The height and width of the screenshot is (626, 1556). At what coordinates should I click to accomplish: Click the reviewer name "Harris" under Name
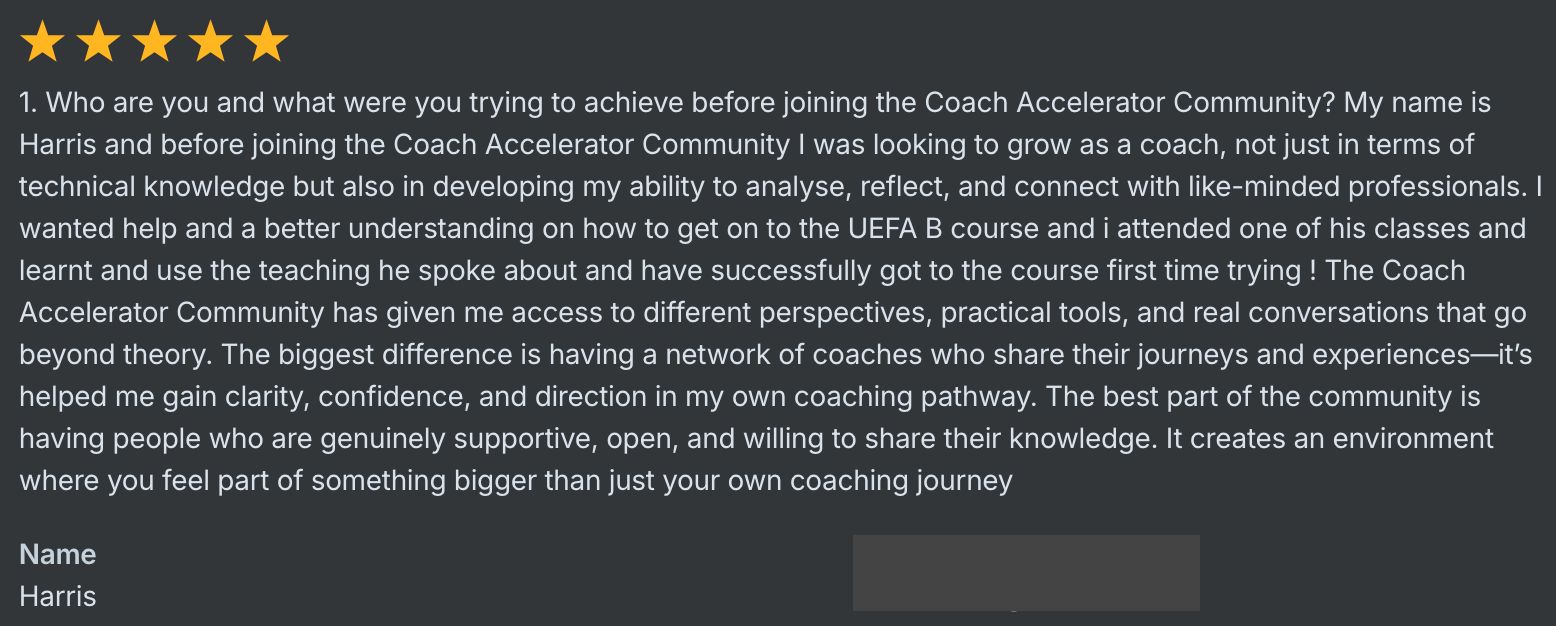tap(58, 597)
